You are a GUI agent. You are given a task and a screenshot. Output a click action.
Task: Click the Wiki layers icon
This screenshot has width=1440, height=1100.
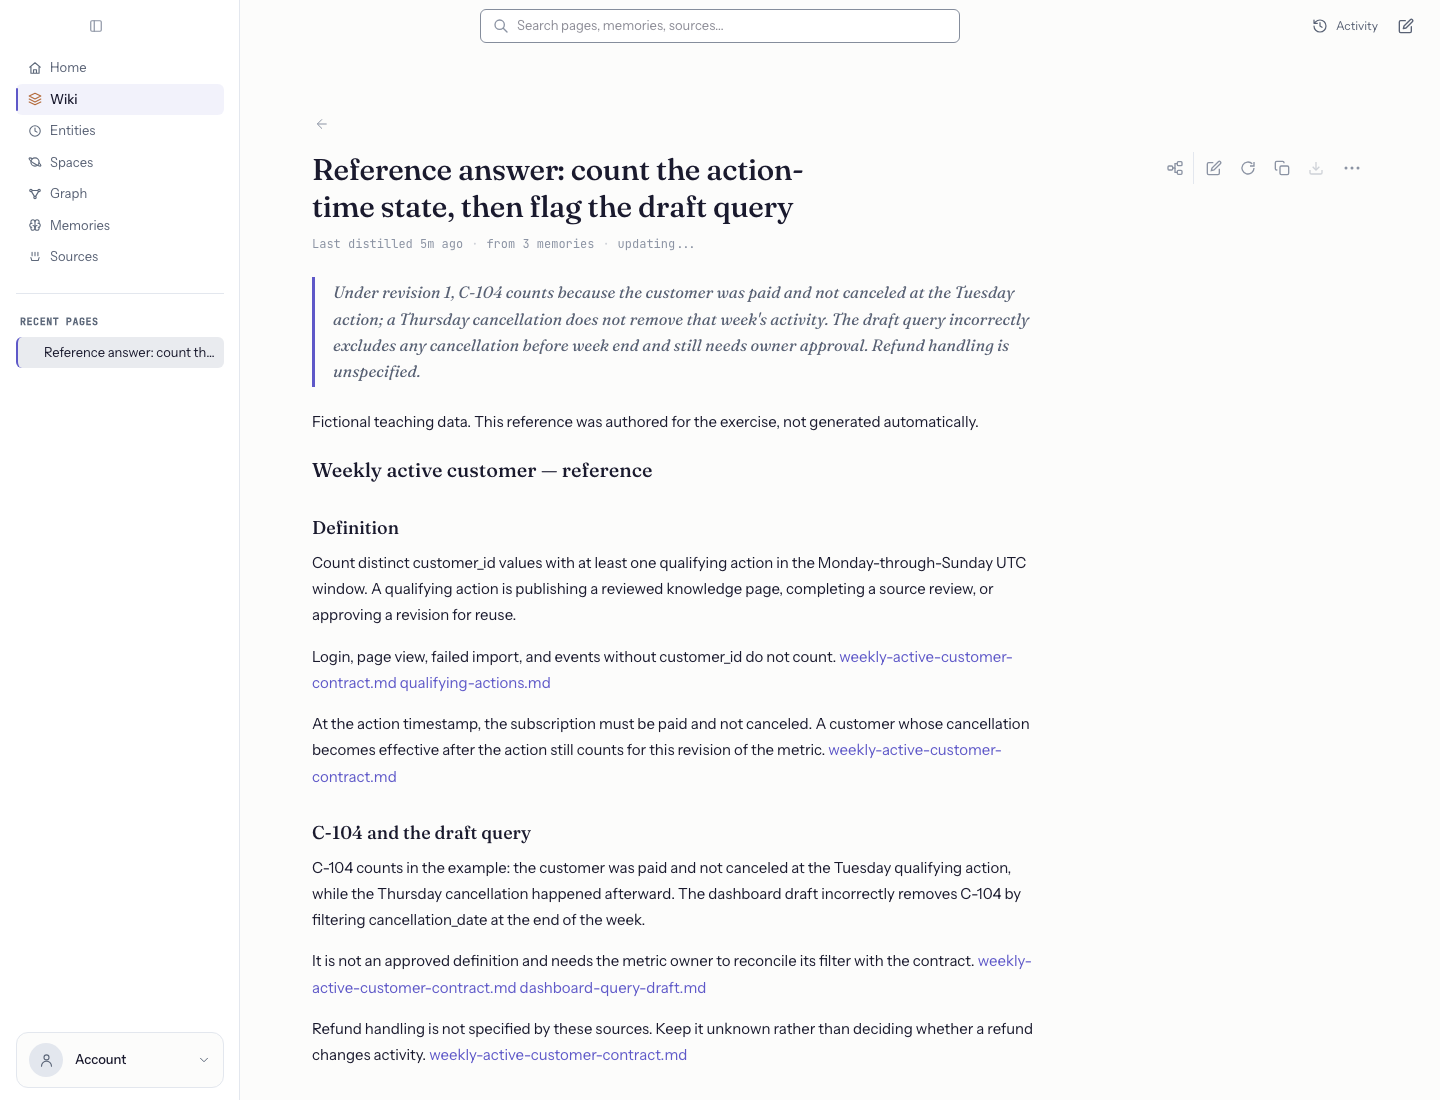[x=35, y=99]
